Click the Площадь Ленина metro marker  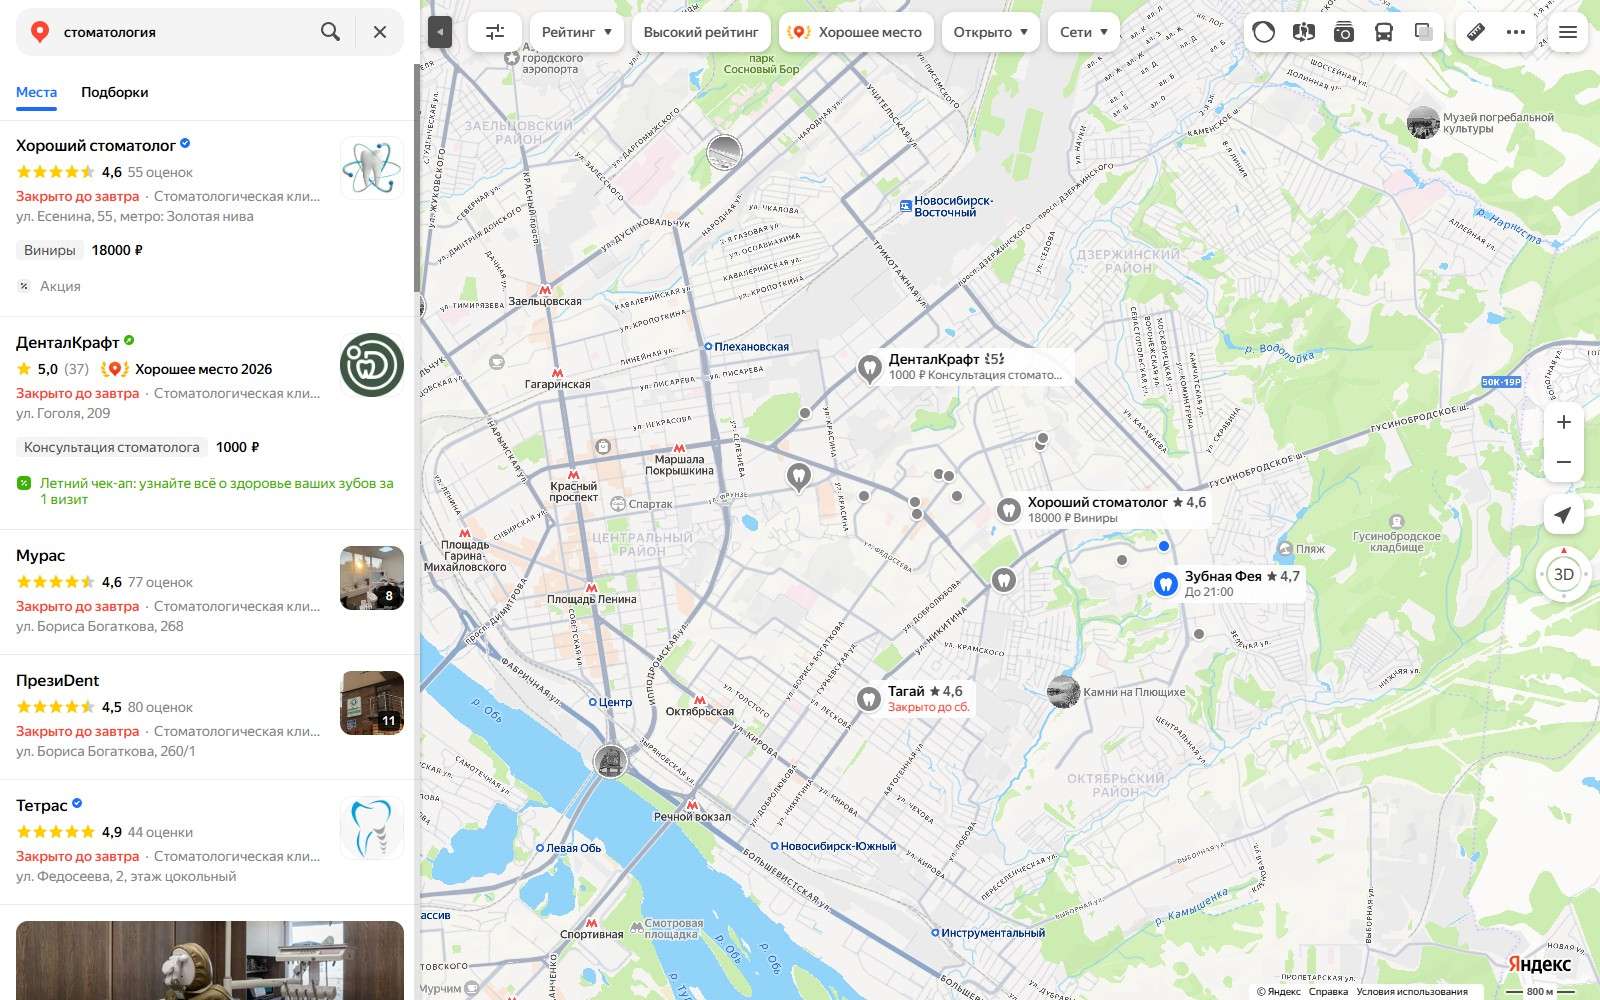click(591, 588)
